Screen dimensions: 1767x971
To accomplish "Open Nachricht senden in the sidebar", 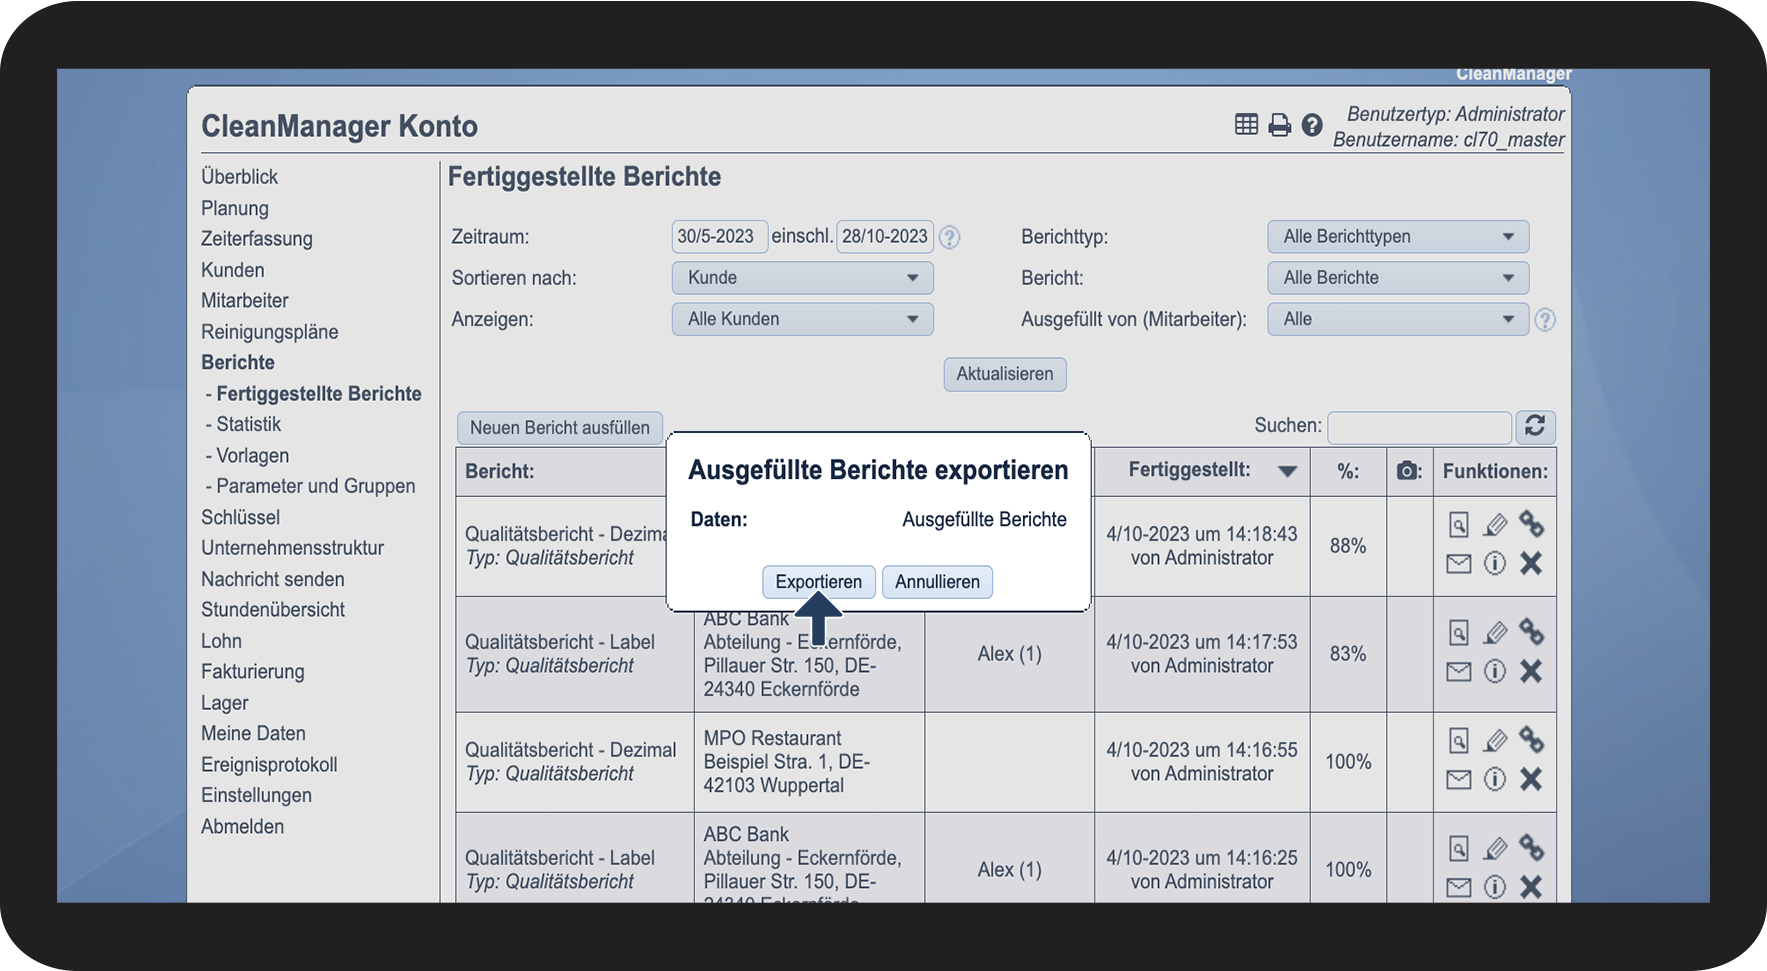I will tap(273, 579).
